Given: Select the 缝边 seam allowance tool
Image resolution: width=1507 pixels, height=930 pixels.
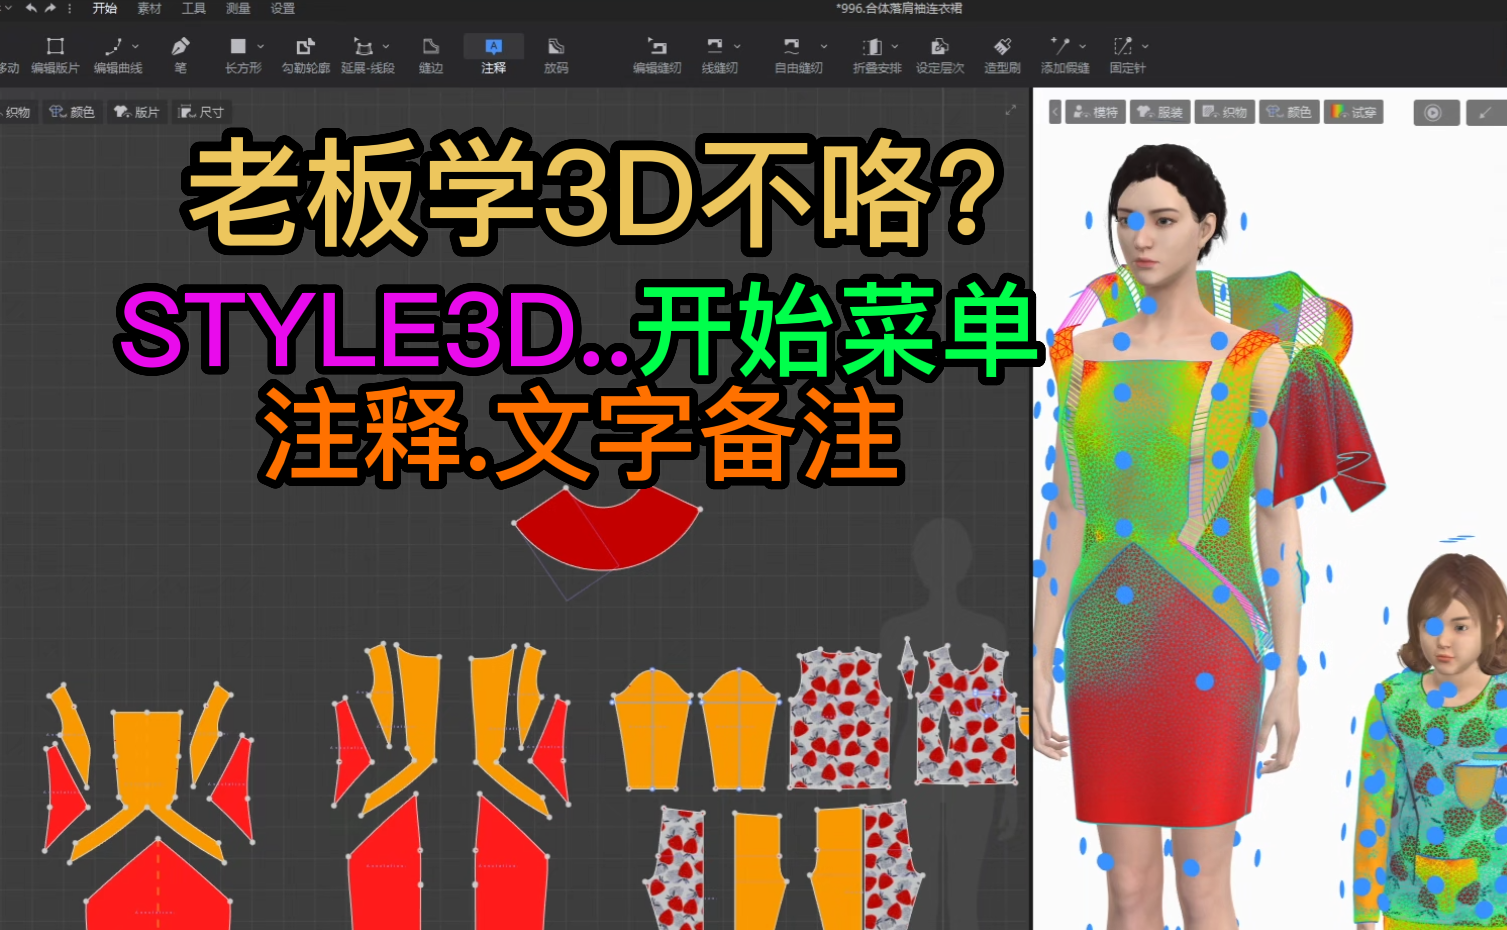Looking at the screenshot, I should (x=431, y=55).
